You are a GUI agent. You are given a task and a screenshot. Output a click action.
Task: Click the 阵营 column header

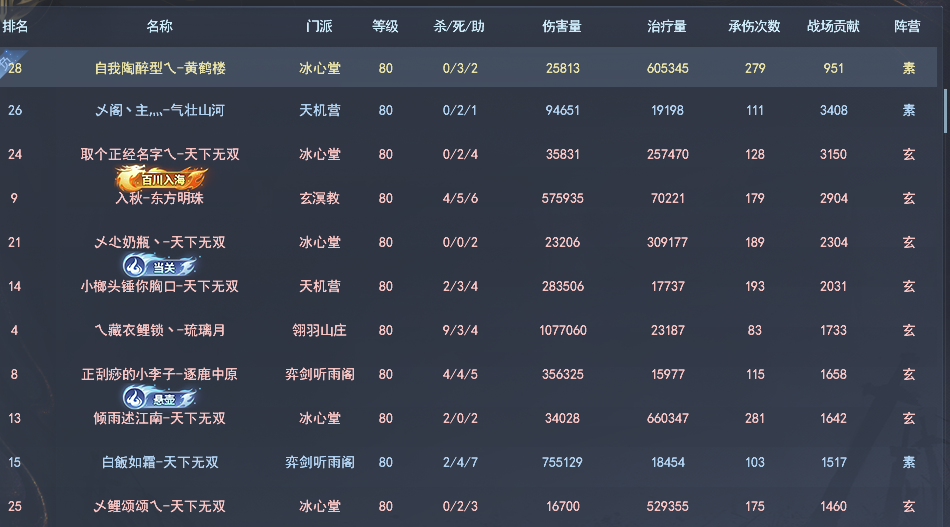coord(908,26)
